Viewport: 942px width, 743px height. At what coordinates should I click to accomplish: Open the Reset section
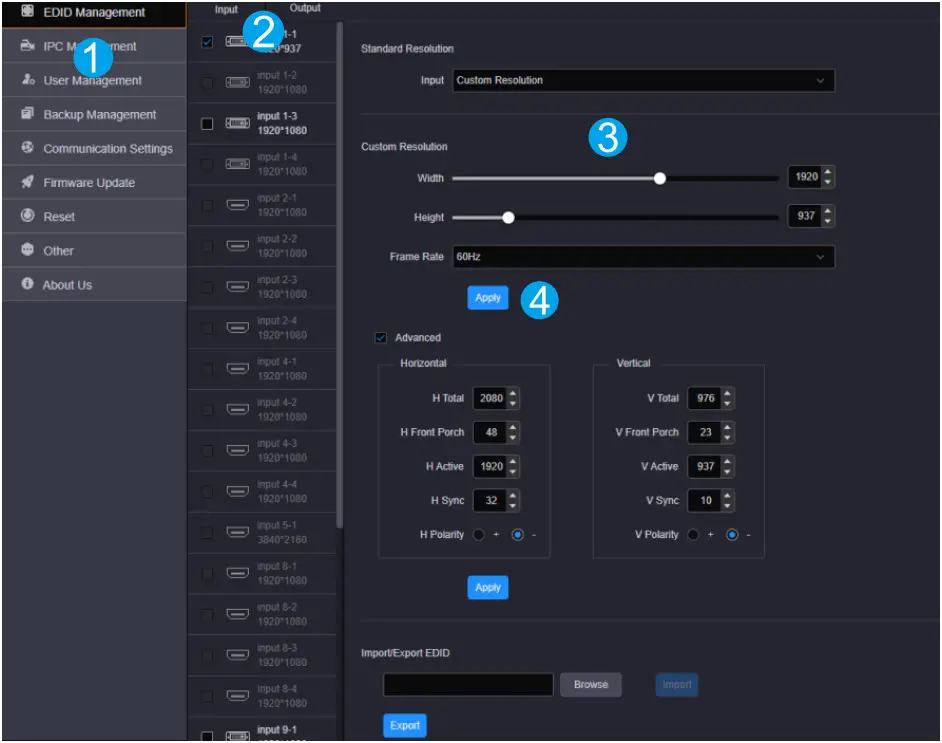coord(94,217)
